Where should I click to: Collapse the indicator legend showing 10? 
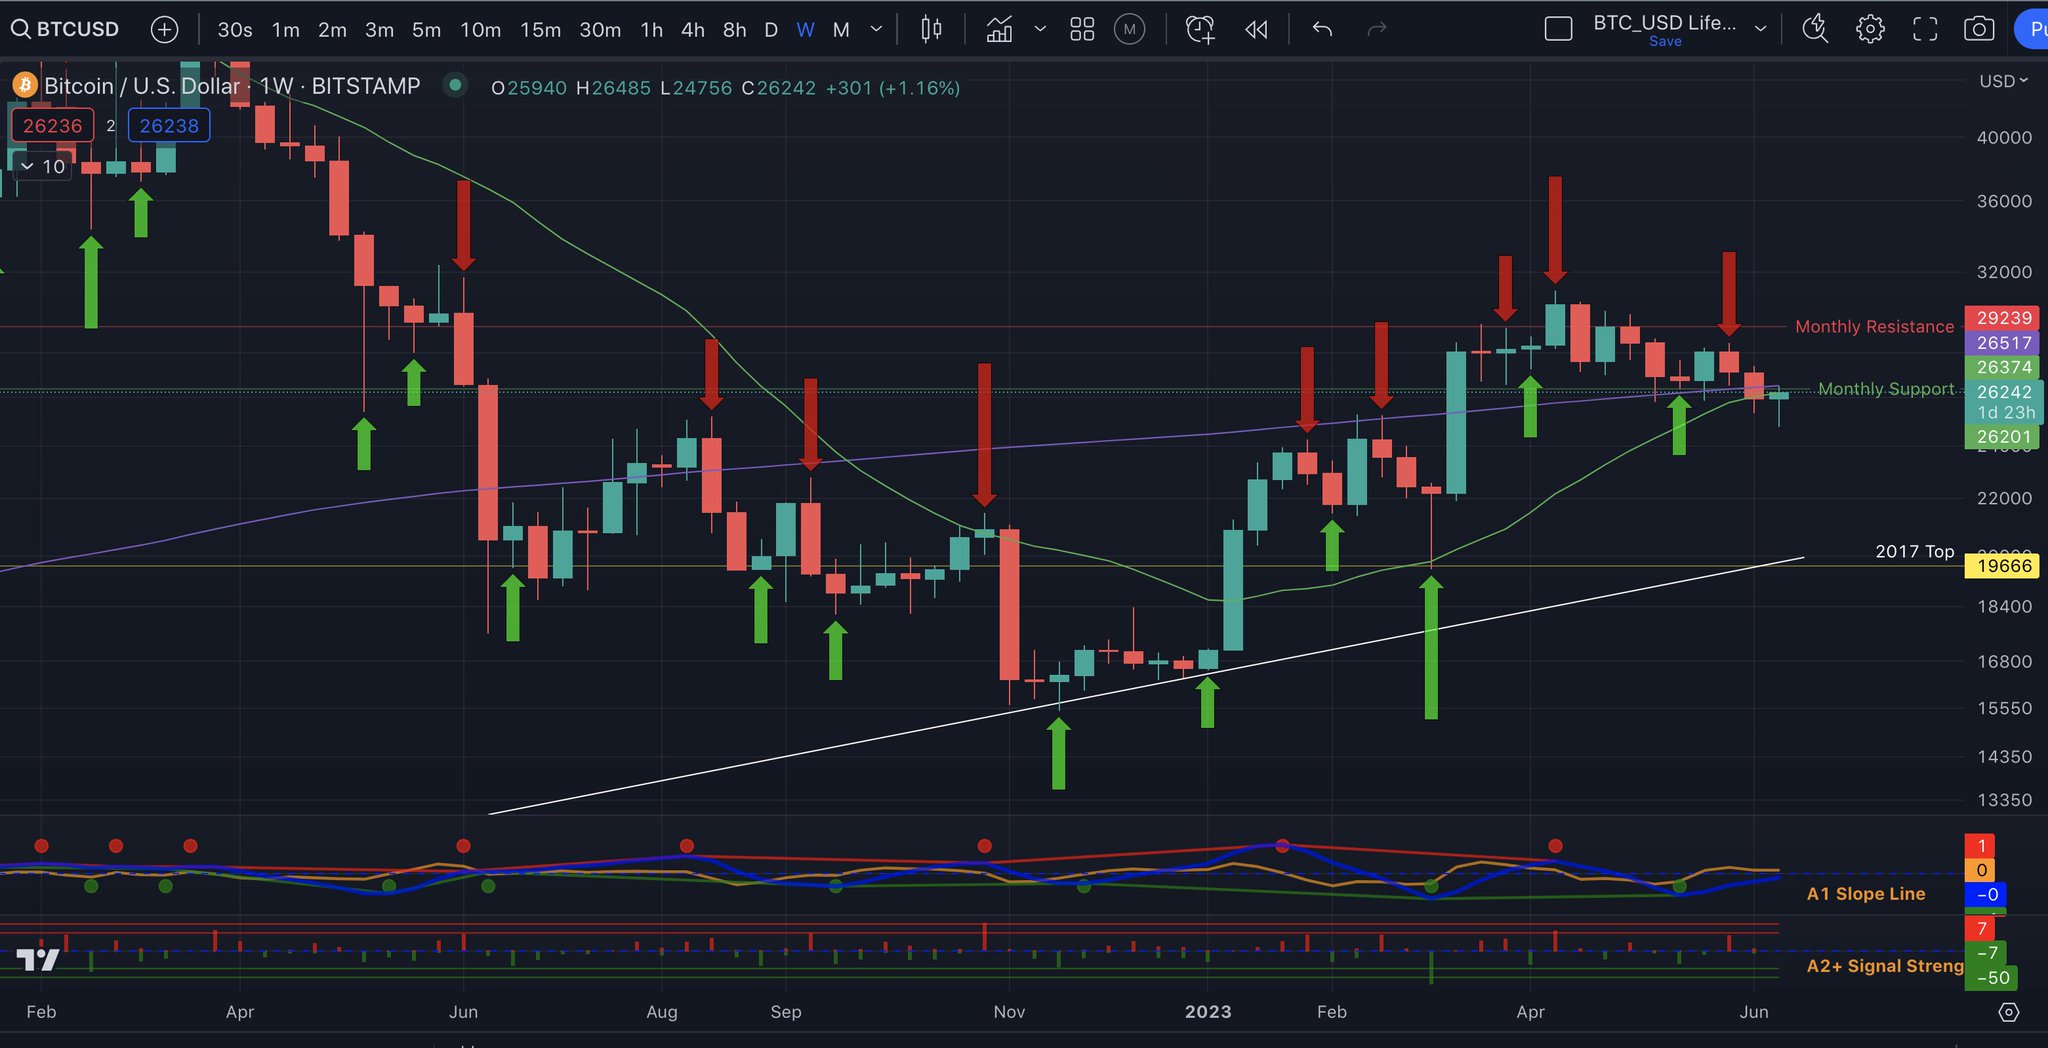point(42,166)
